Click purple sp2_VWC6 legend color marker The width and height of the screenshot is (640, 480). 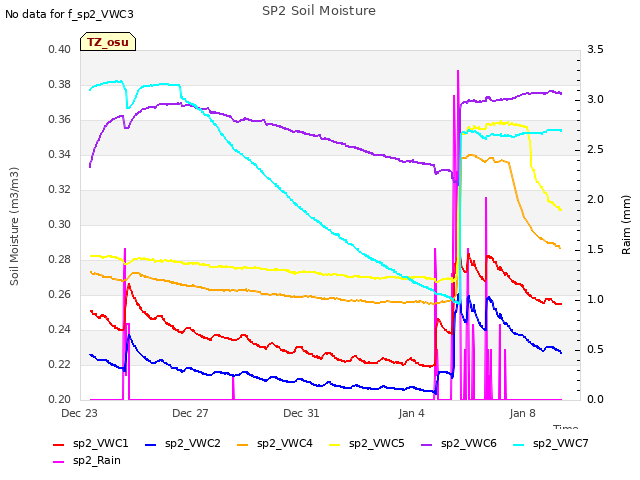[x=427, y=444]
